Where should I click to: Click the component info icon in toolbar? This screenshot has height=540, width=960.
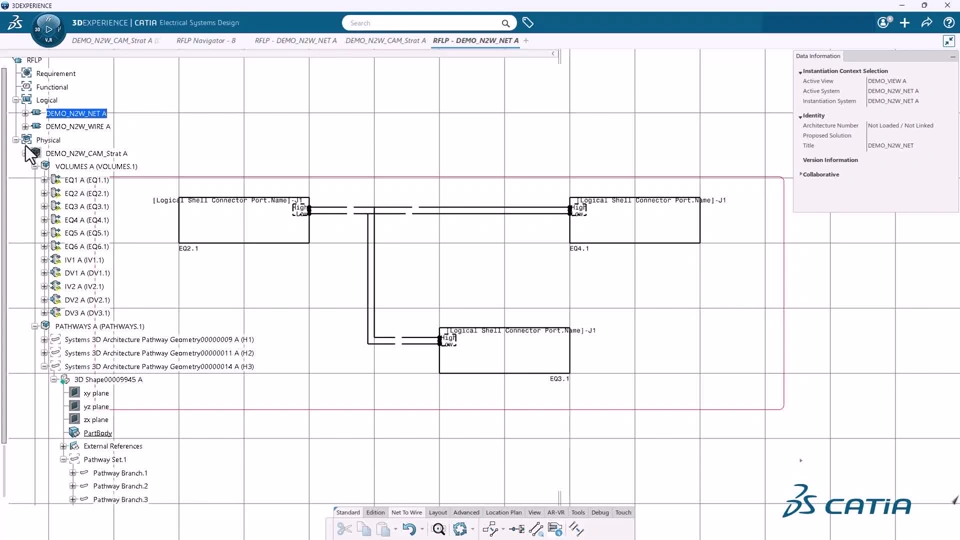555,529
